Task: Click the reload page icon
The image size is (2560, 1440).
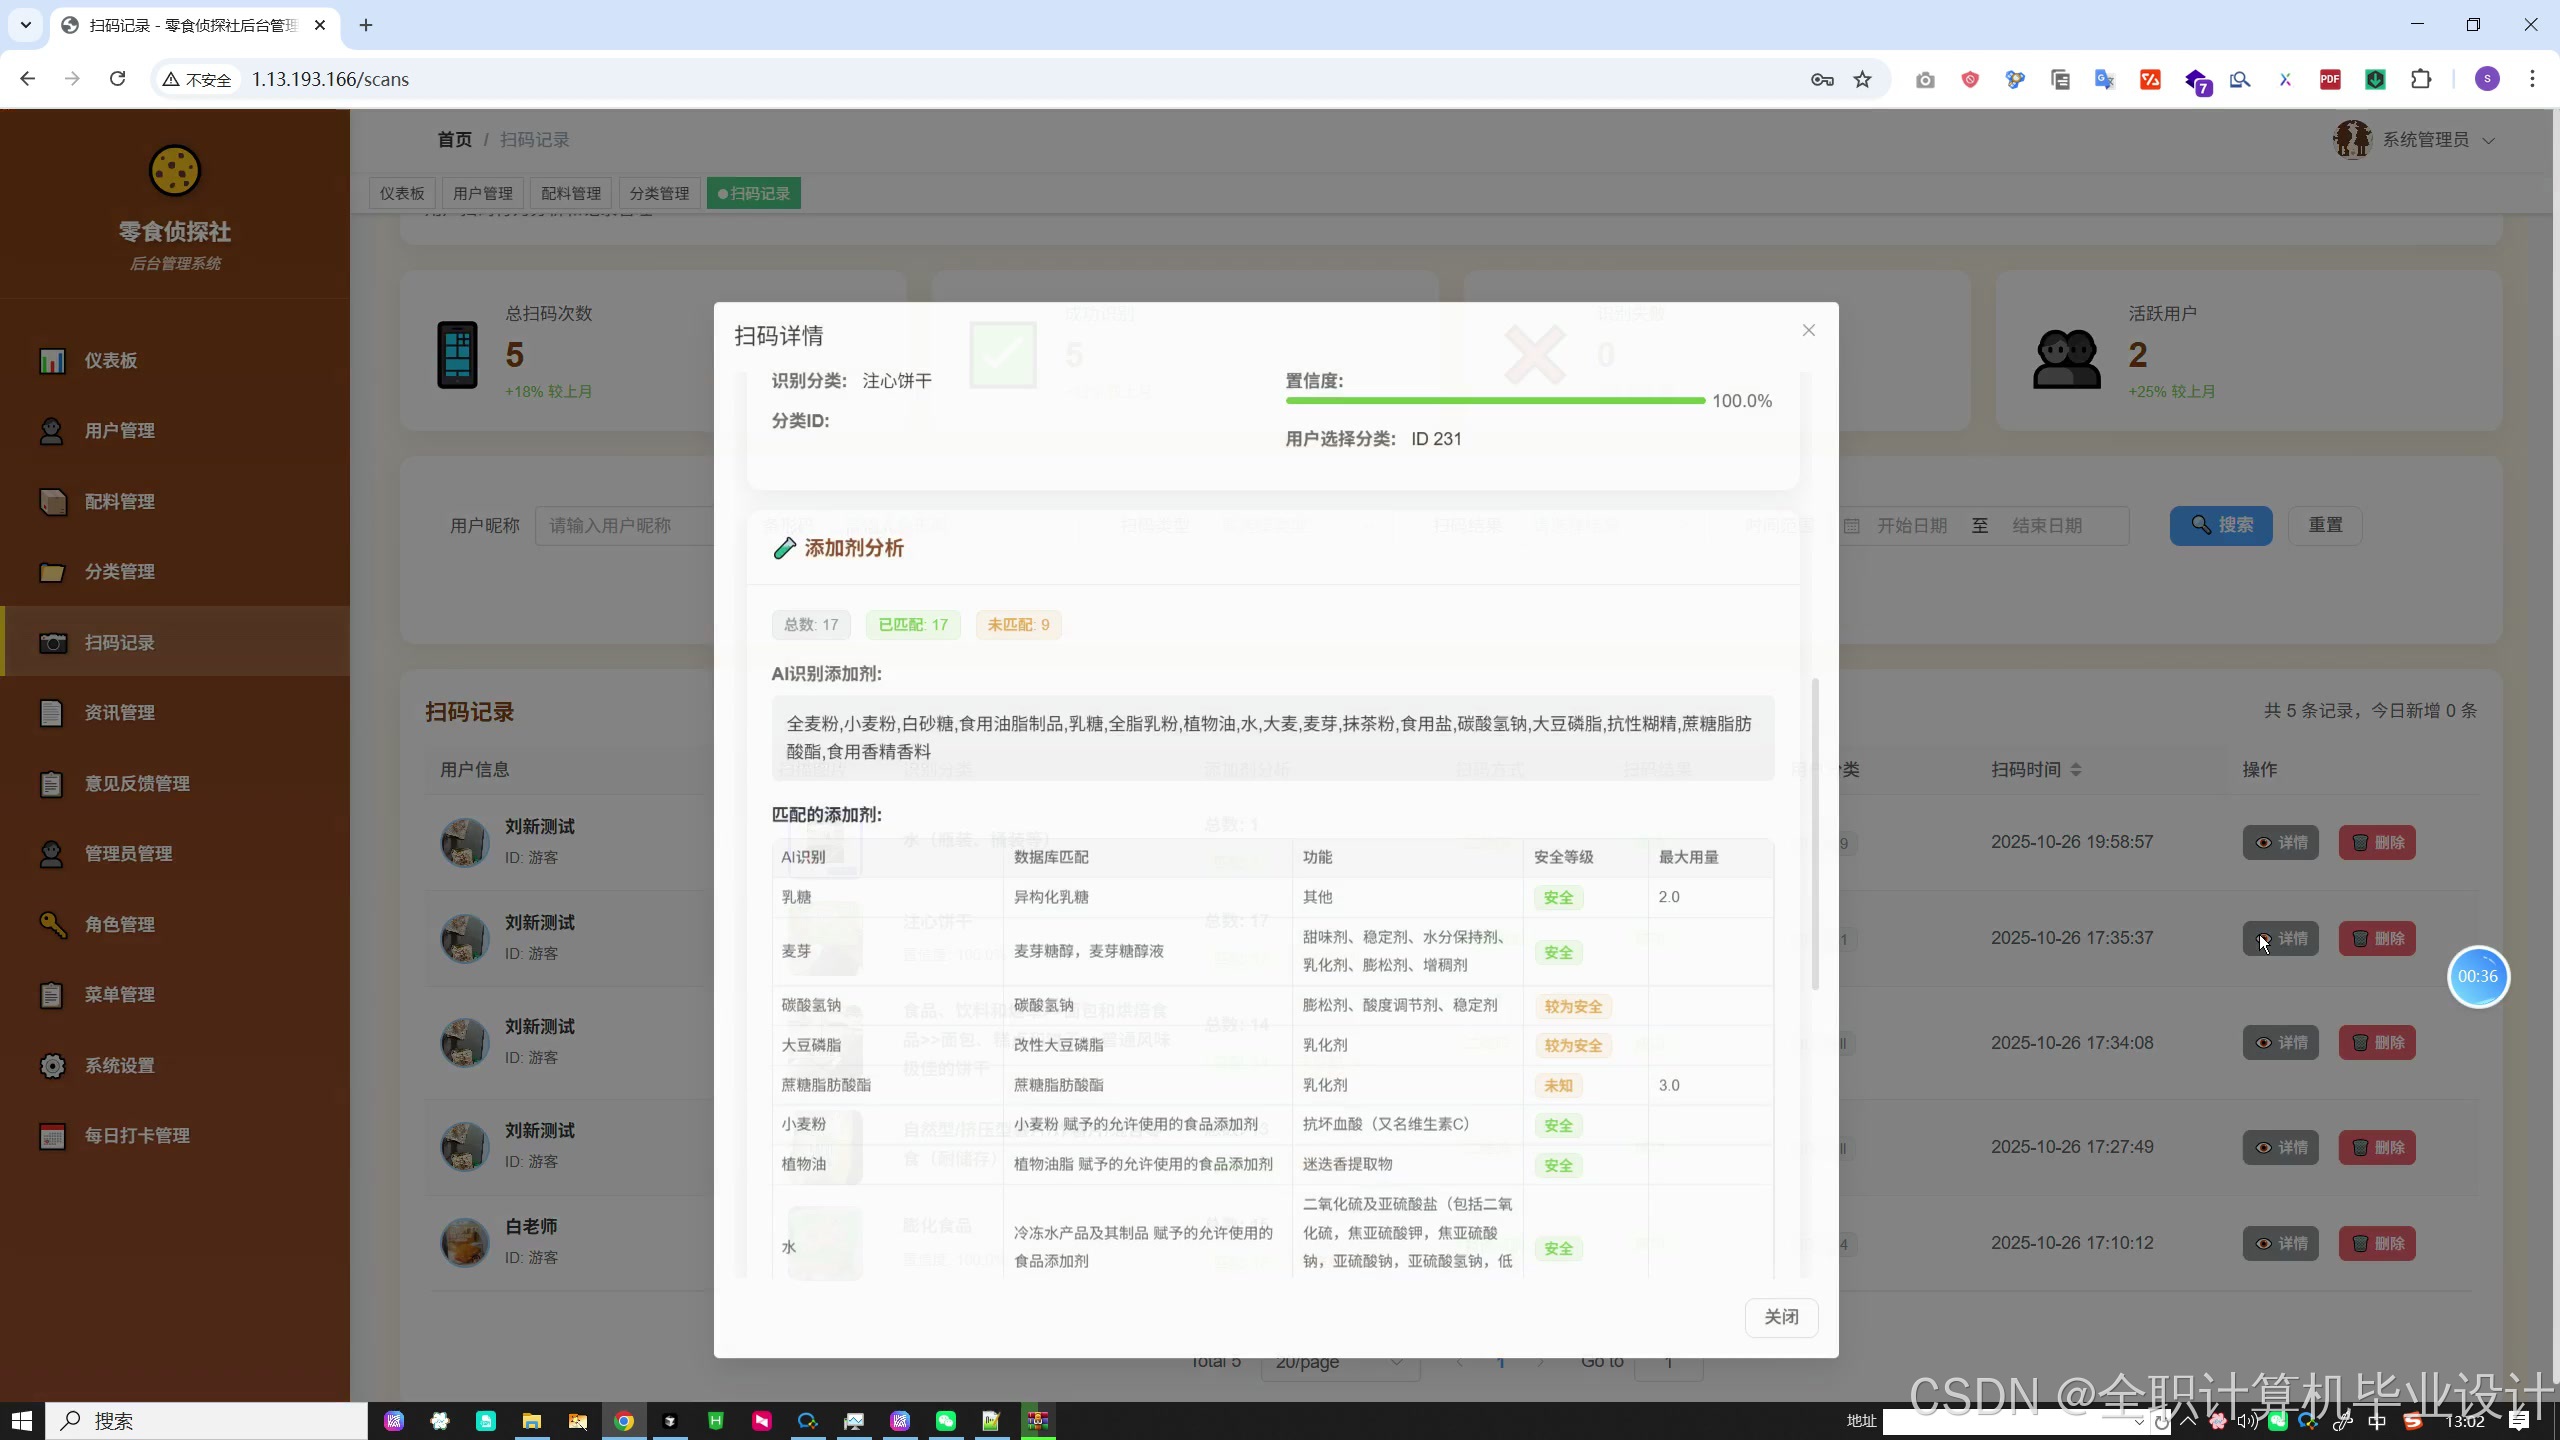Action: point(118,79)
